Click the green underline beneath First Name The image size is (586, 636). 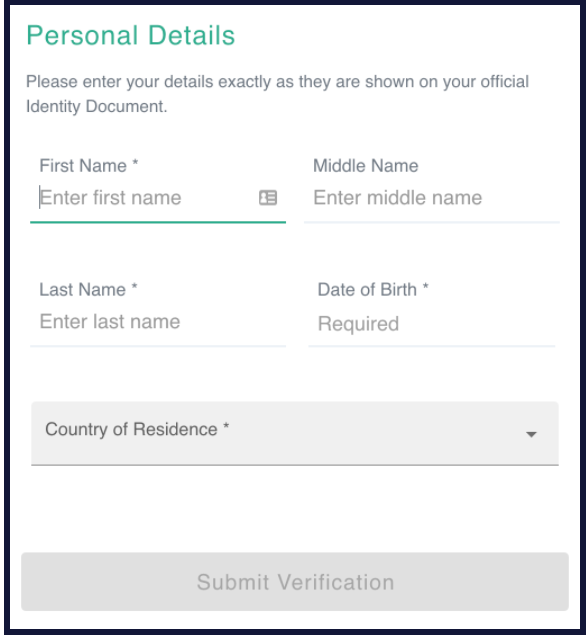[158, 222]
